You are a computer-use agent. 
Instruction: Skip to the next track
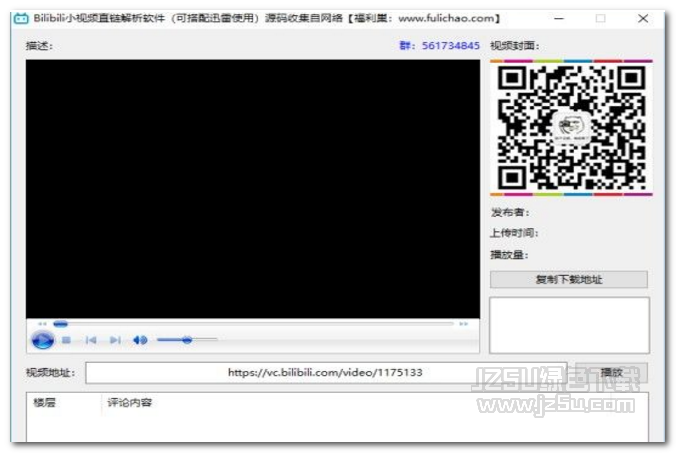(115, 340)
